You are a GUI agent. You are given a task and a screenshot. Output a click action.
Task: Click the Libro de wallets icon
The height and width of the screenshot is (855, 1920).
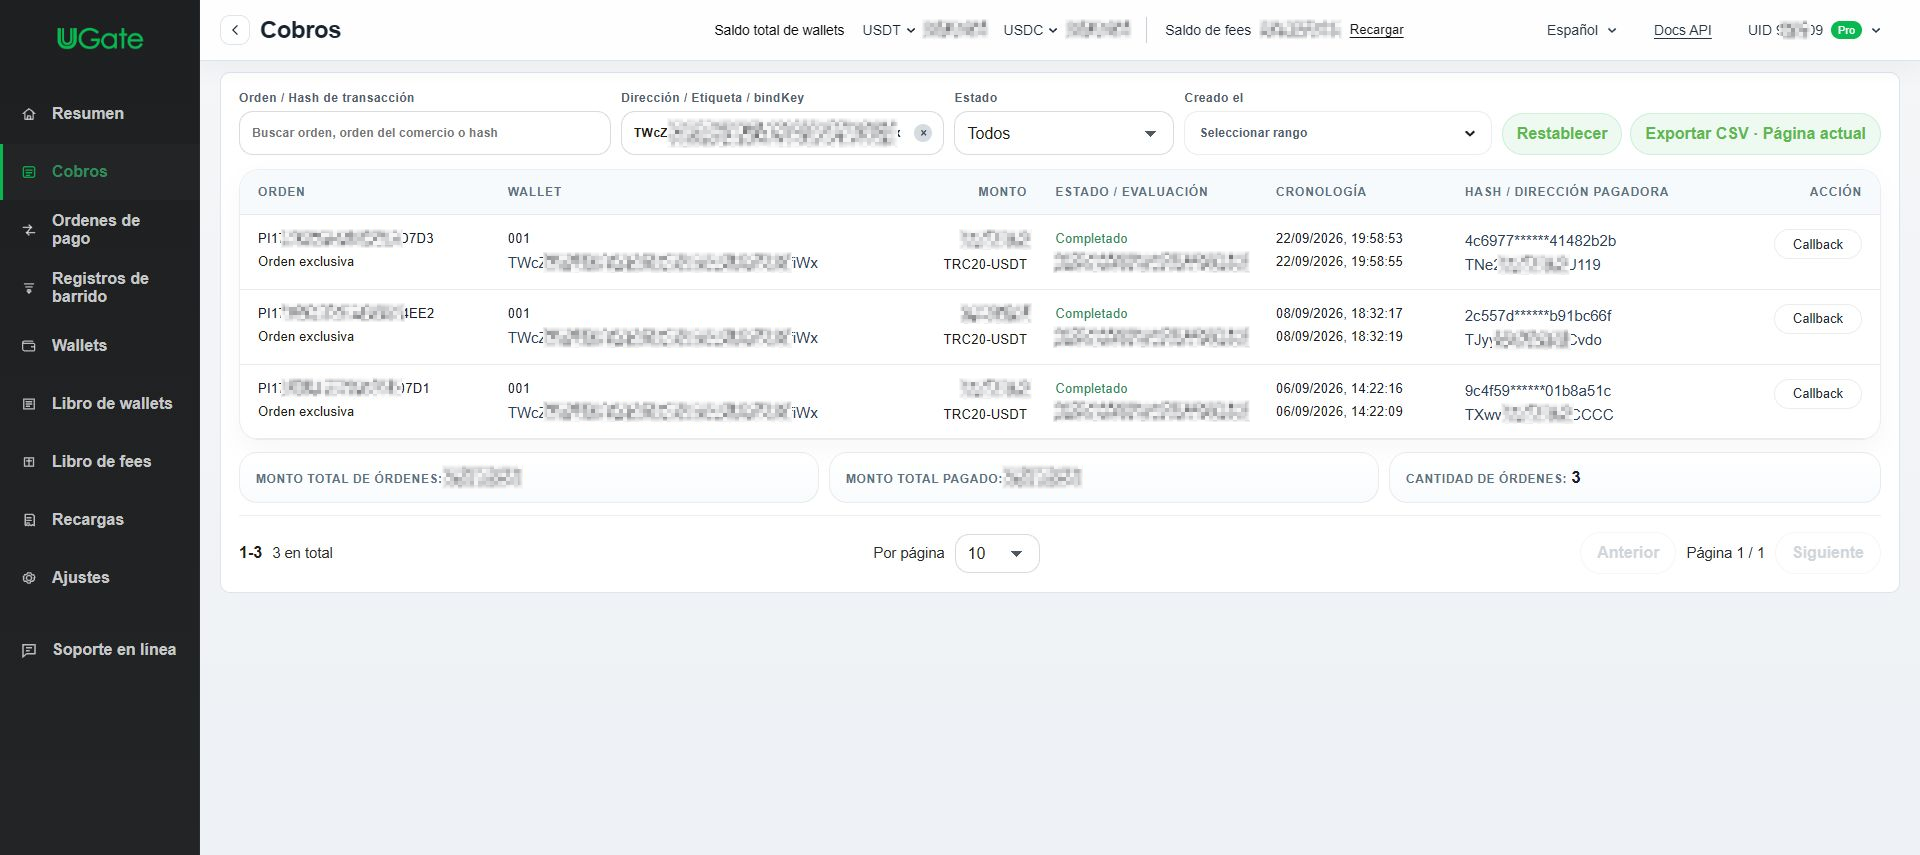[x=29, y=404]
